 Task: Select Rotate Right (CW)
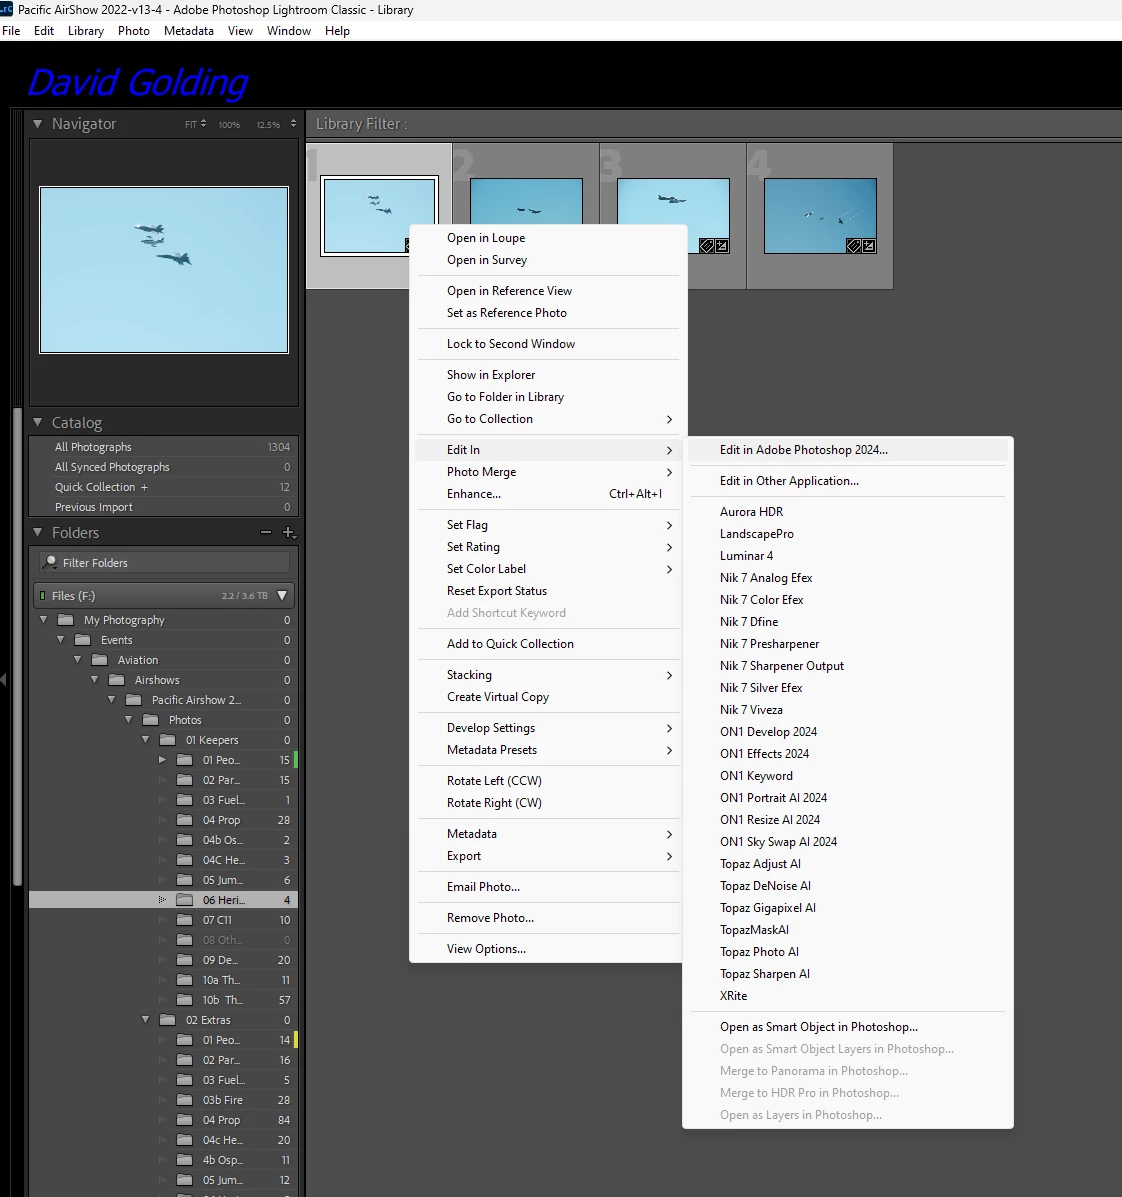[x=548, y=802]
